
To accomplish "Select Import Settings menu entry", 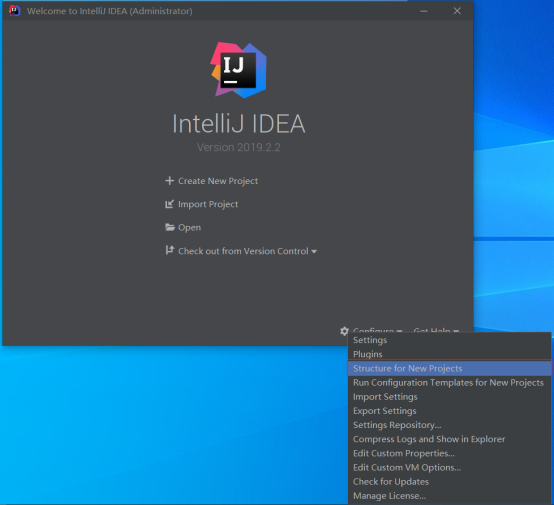I will pyautogui.click(x=449, y=397).
